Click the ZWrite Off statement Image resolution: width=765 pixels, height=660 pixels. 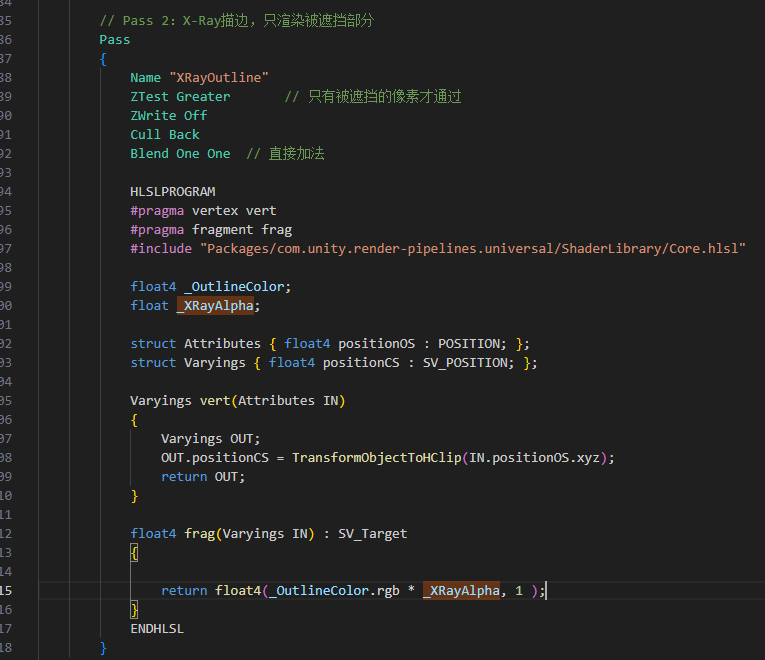(168, 115)
